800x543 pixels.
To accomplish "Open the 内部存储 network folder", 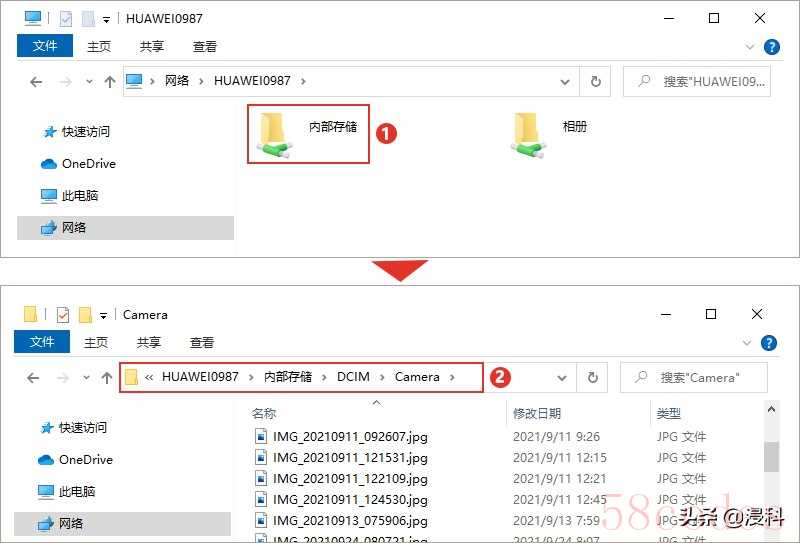I will [x=308, y=134].
